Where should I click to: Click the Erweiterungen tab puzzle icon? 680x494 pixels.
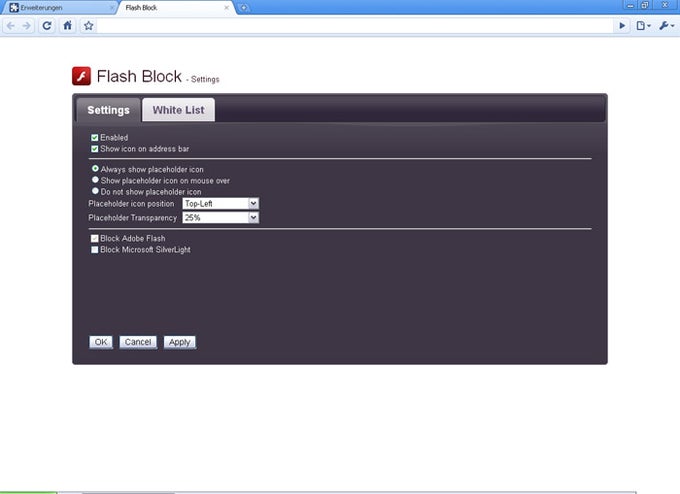coord(14,7)
